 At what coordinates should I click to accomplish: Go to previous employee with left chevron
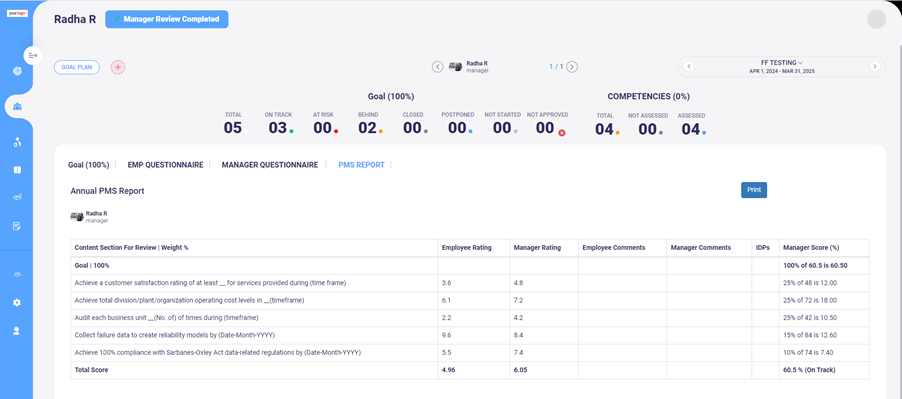437,67
